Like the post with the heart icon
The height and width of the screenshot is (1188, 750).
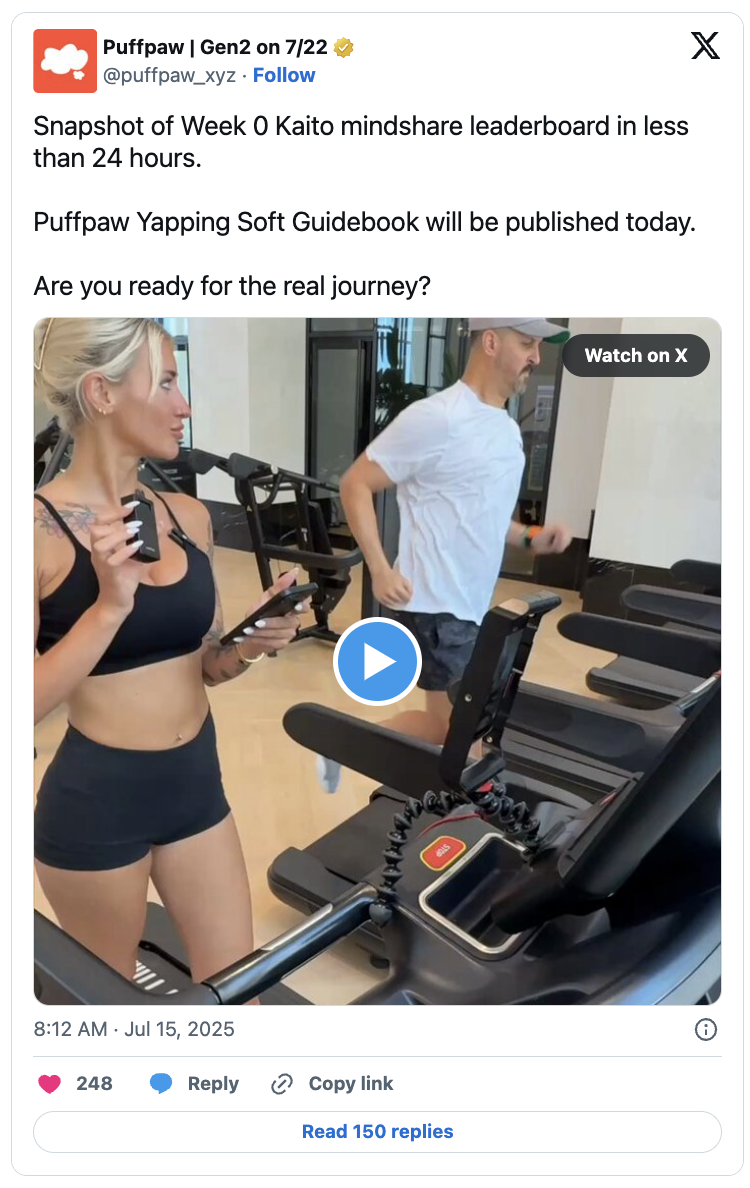point(49,1083)
